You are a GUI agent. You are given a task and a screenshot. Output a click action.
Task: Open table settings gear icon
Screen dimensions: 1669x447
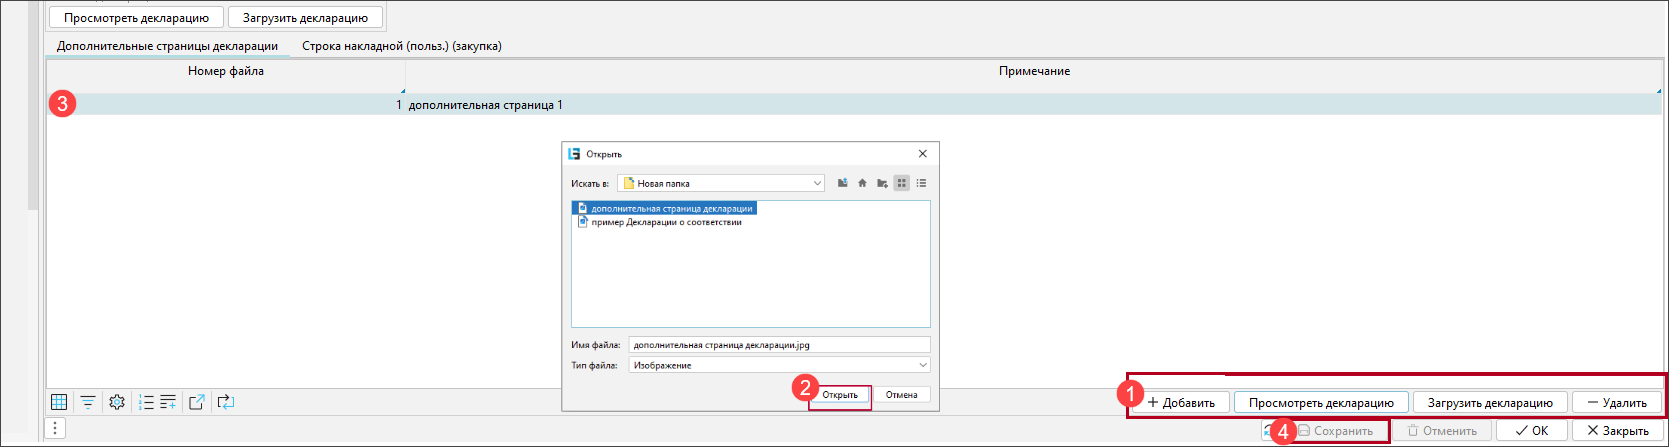pyautogui.click(x=117, y=402)
